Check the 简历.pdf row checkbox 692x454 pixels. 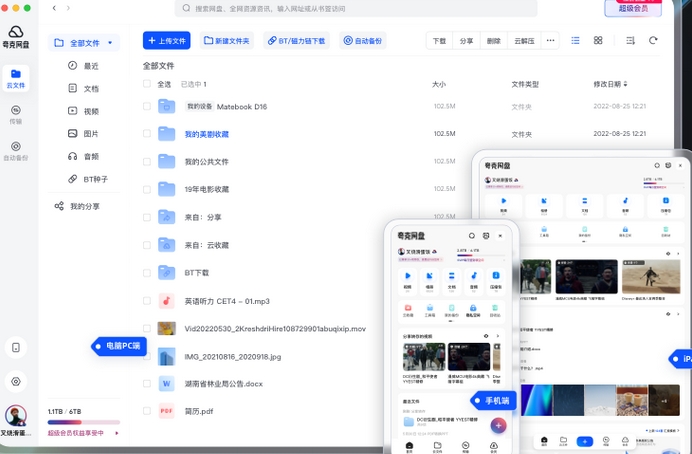147,411
